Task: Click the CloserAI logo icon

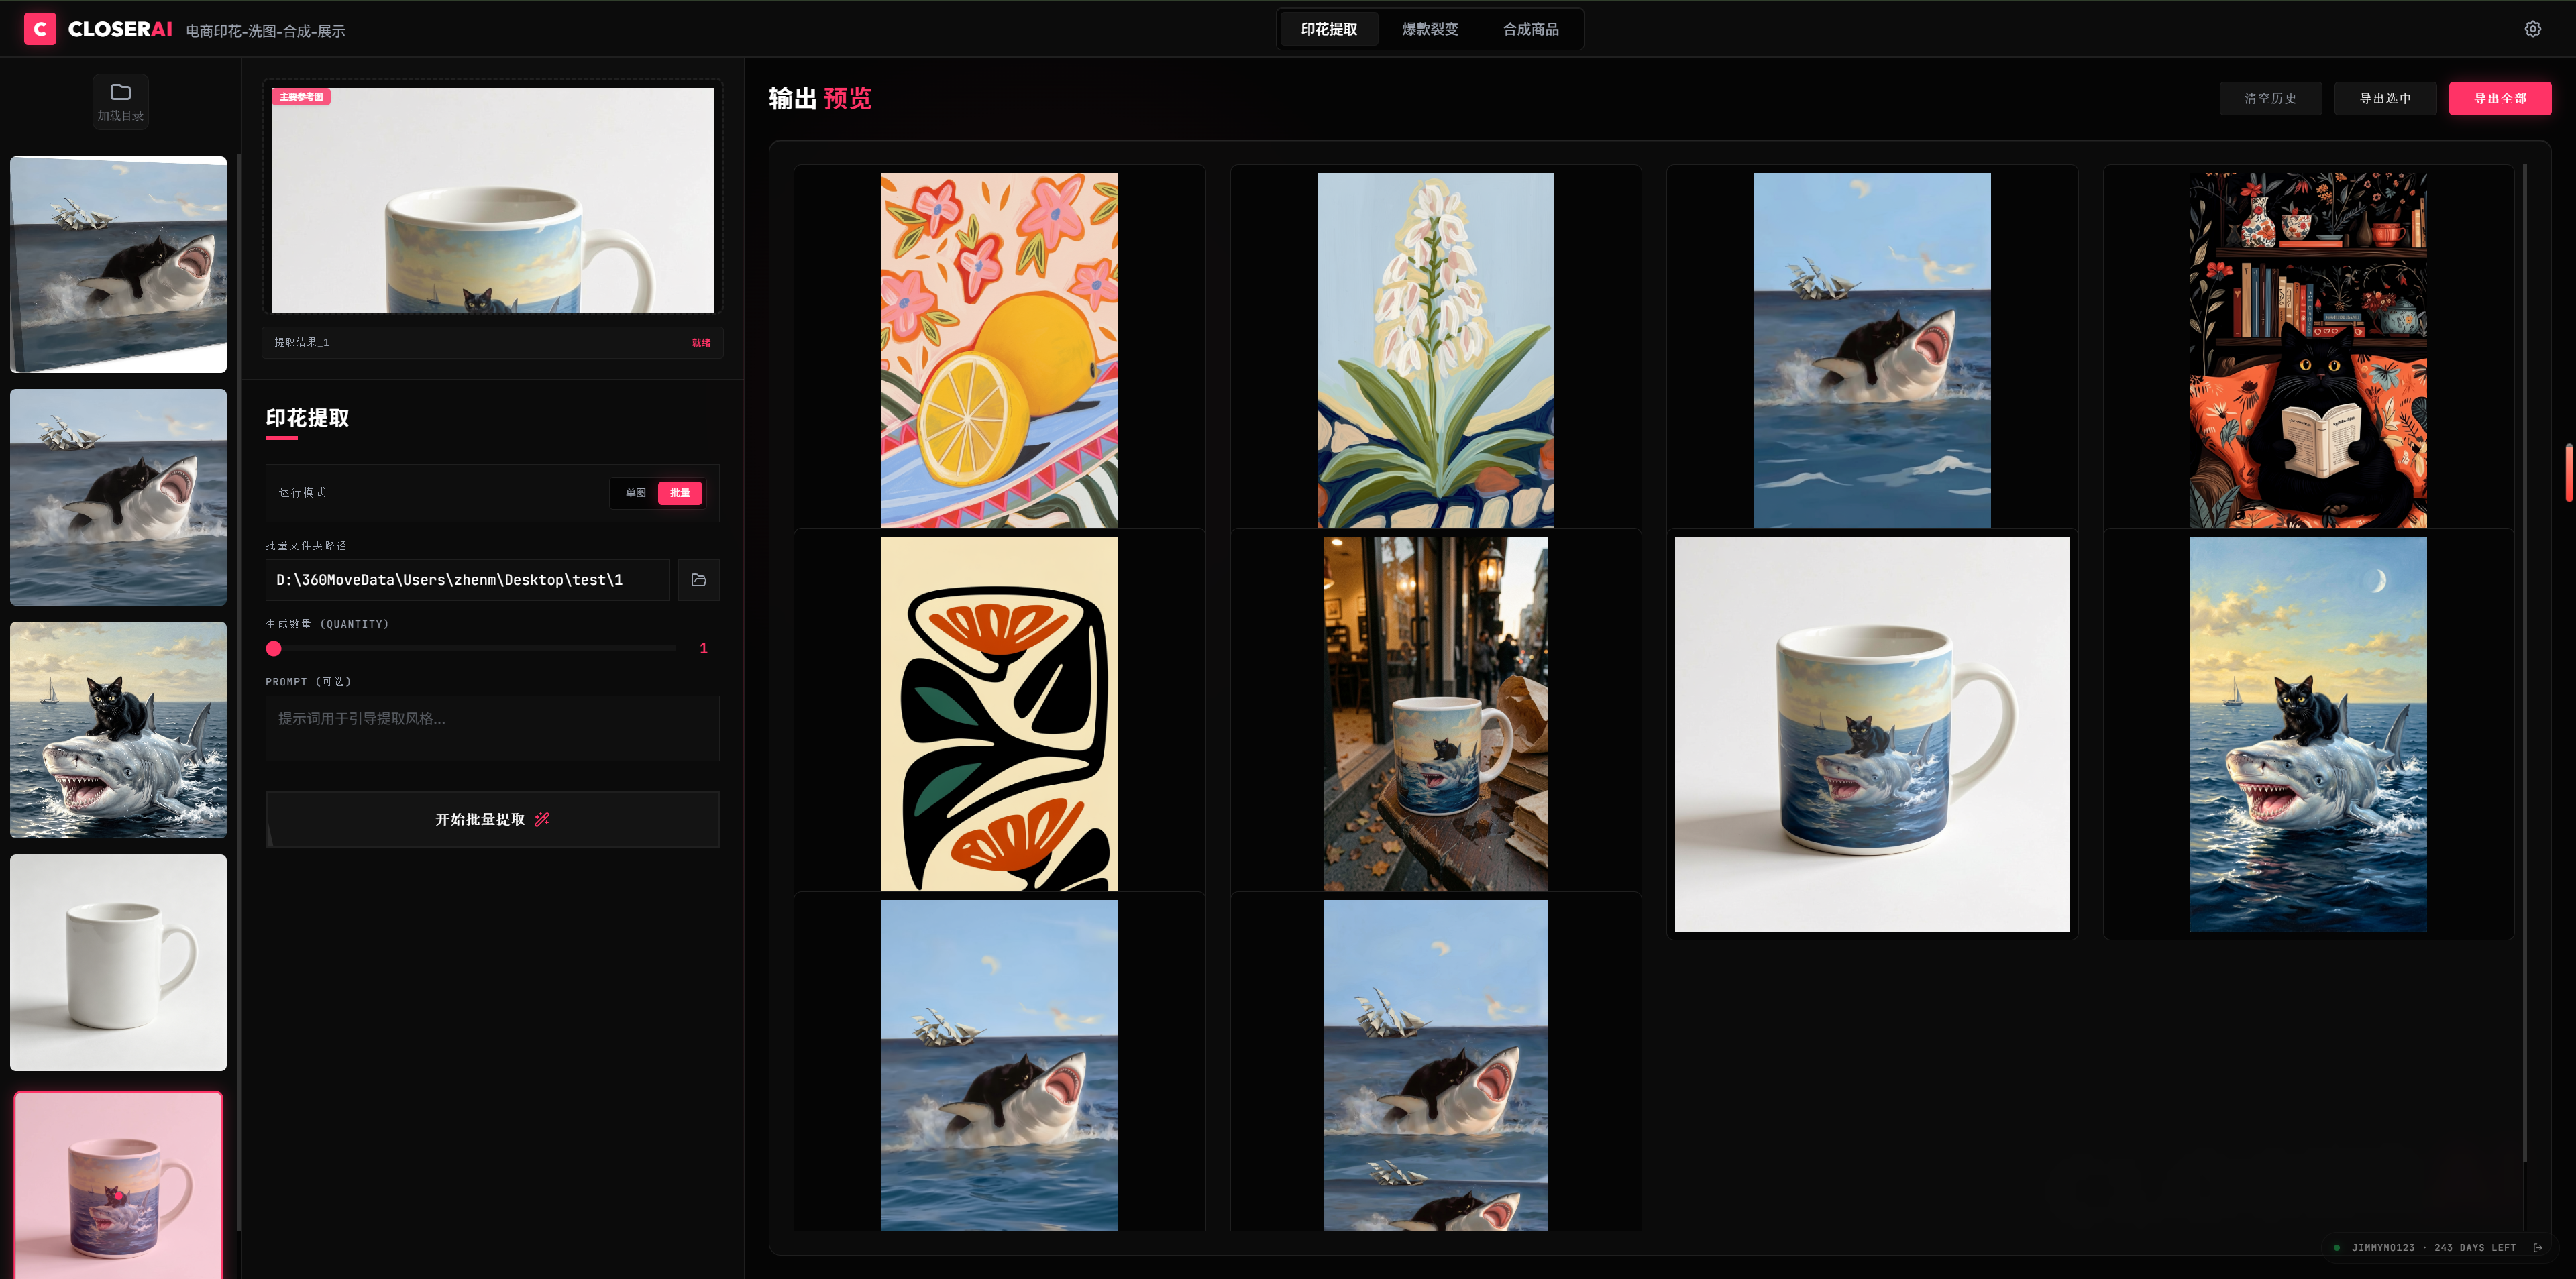Action: pyautogui.click(x=40, y=29)
